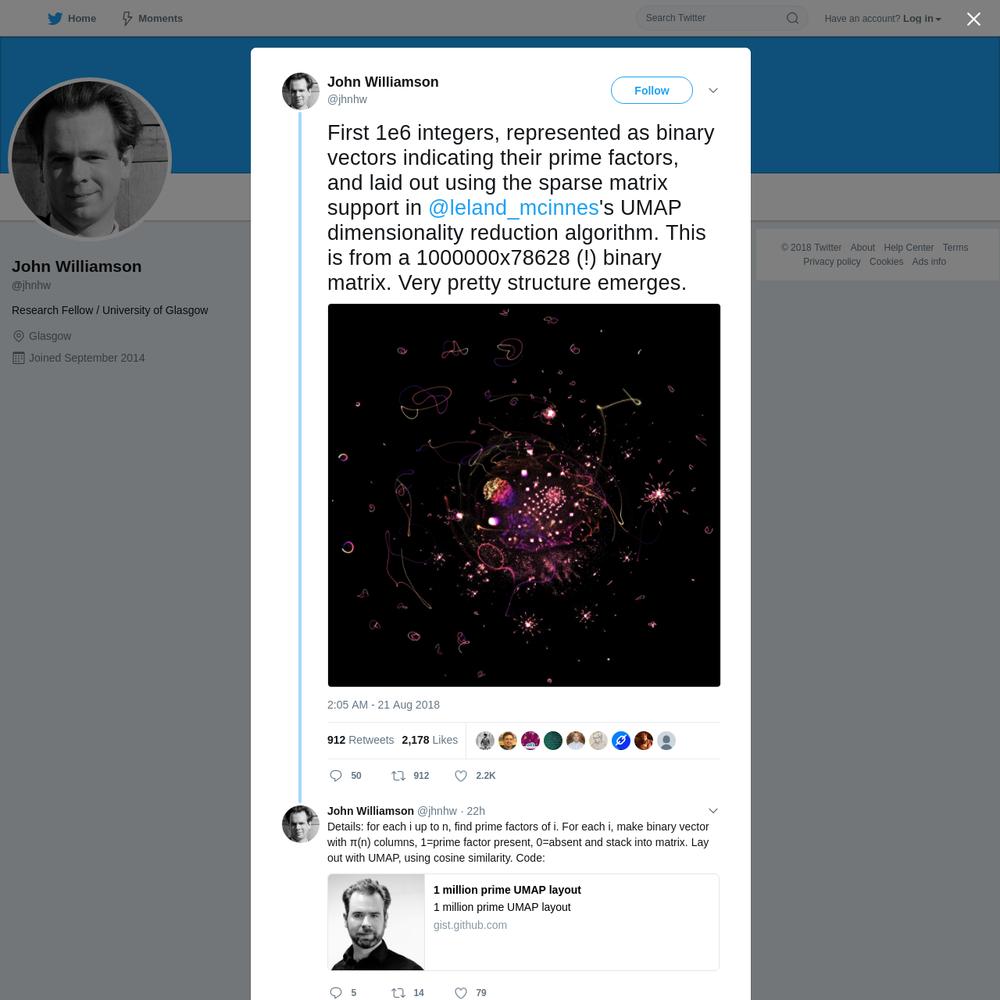Click the search magnifier icon
The width and height of the screenshot is (1000, 1000).
[x=792, y=18]
